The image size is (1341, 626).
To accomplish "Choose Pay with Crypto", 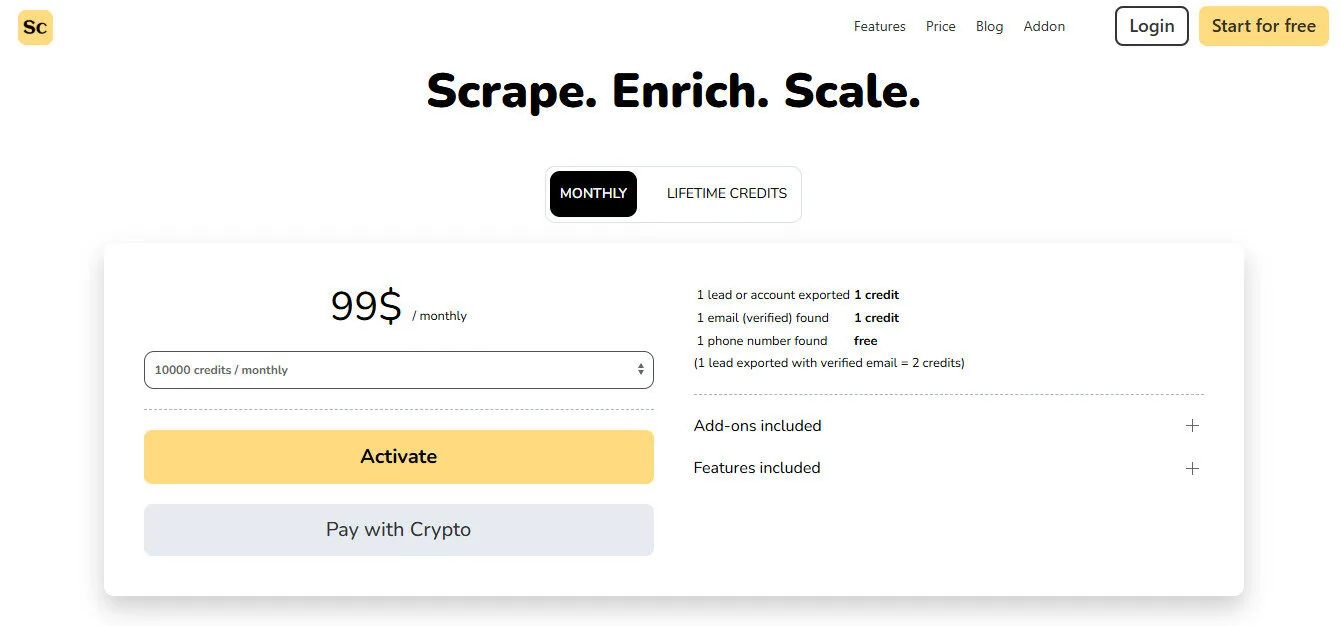I will pyautogui.click(x=398, y=529).
